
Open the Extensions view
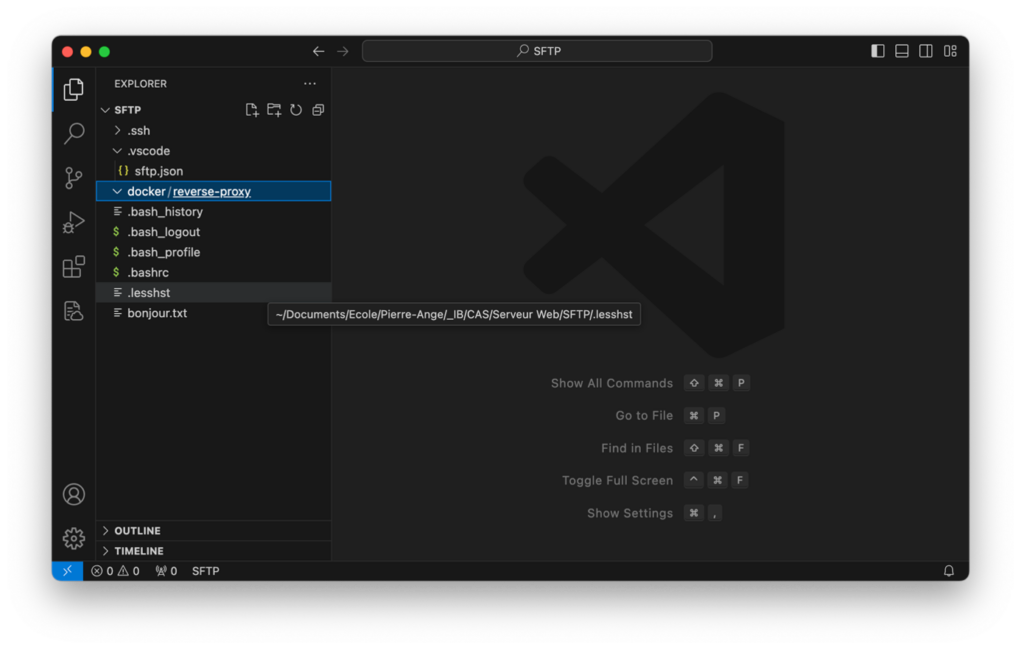pos(74,266)
